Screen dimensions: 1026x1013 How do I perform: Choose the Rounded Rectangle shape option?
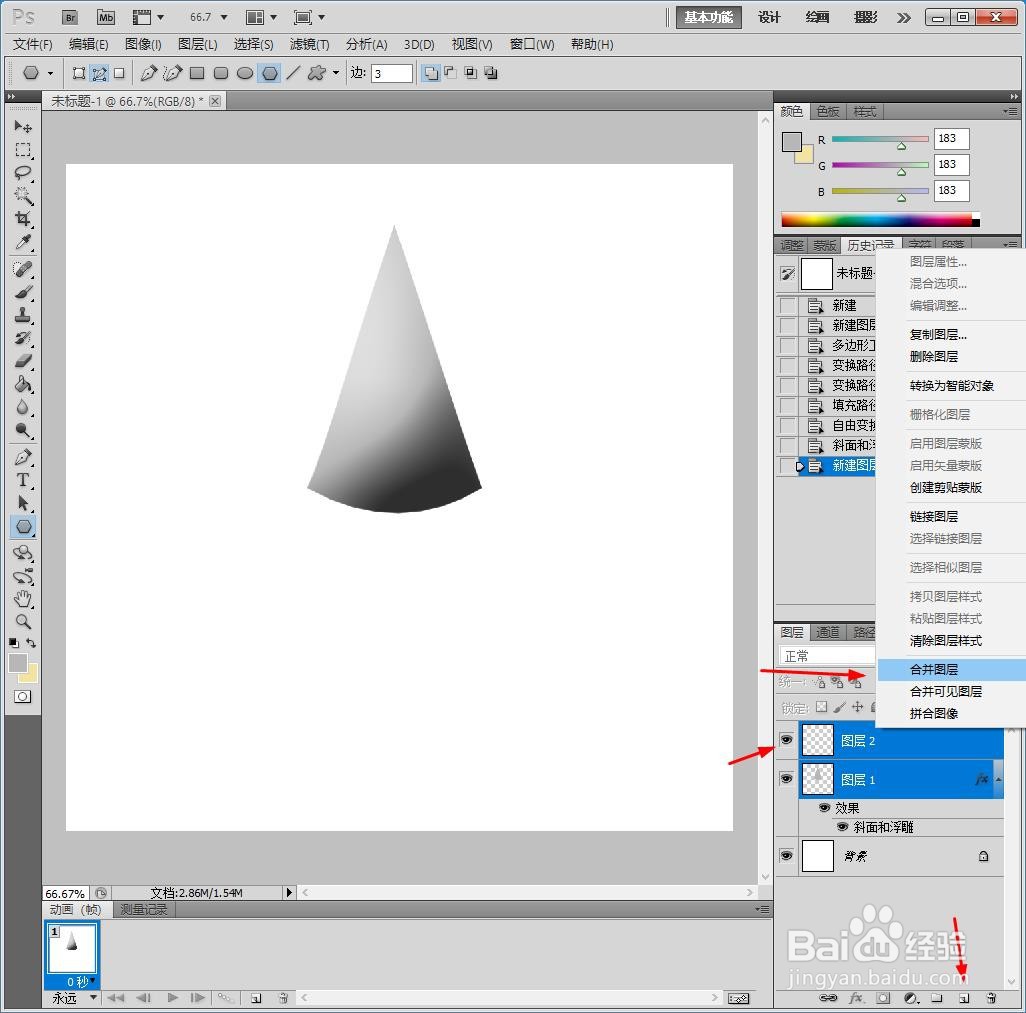click(221, 73)
